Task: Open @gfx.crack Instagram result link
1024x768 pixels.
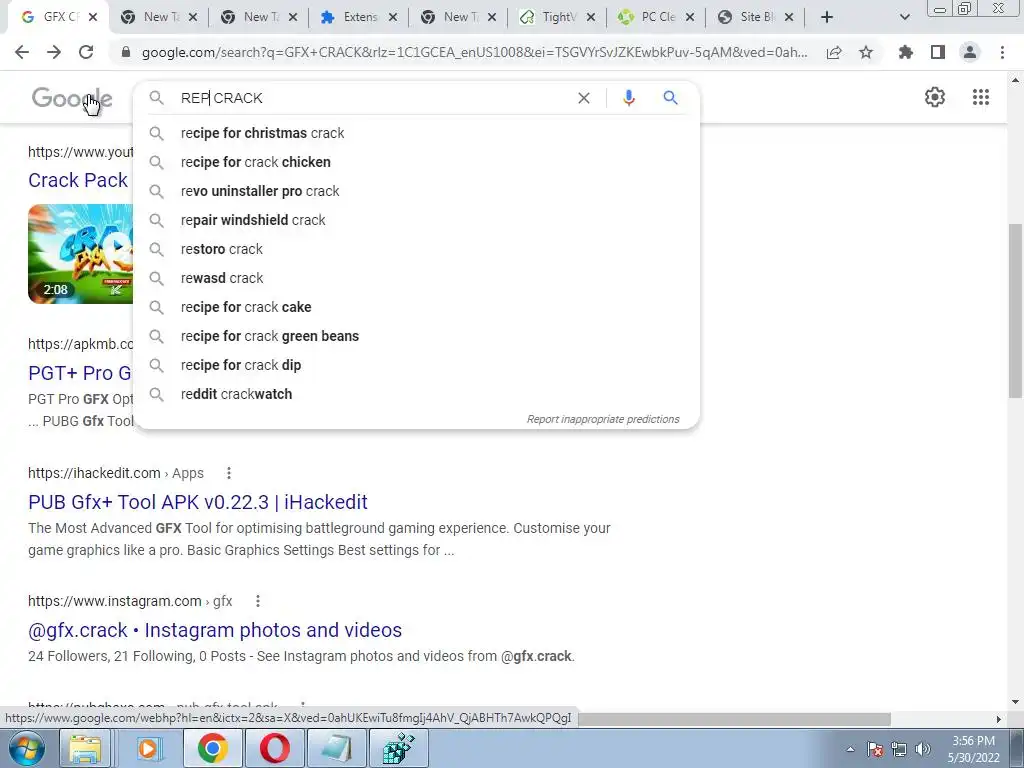Action: pyautogui.click(x=215, y=630)
